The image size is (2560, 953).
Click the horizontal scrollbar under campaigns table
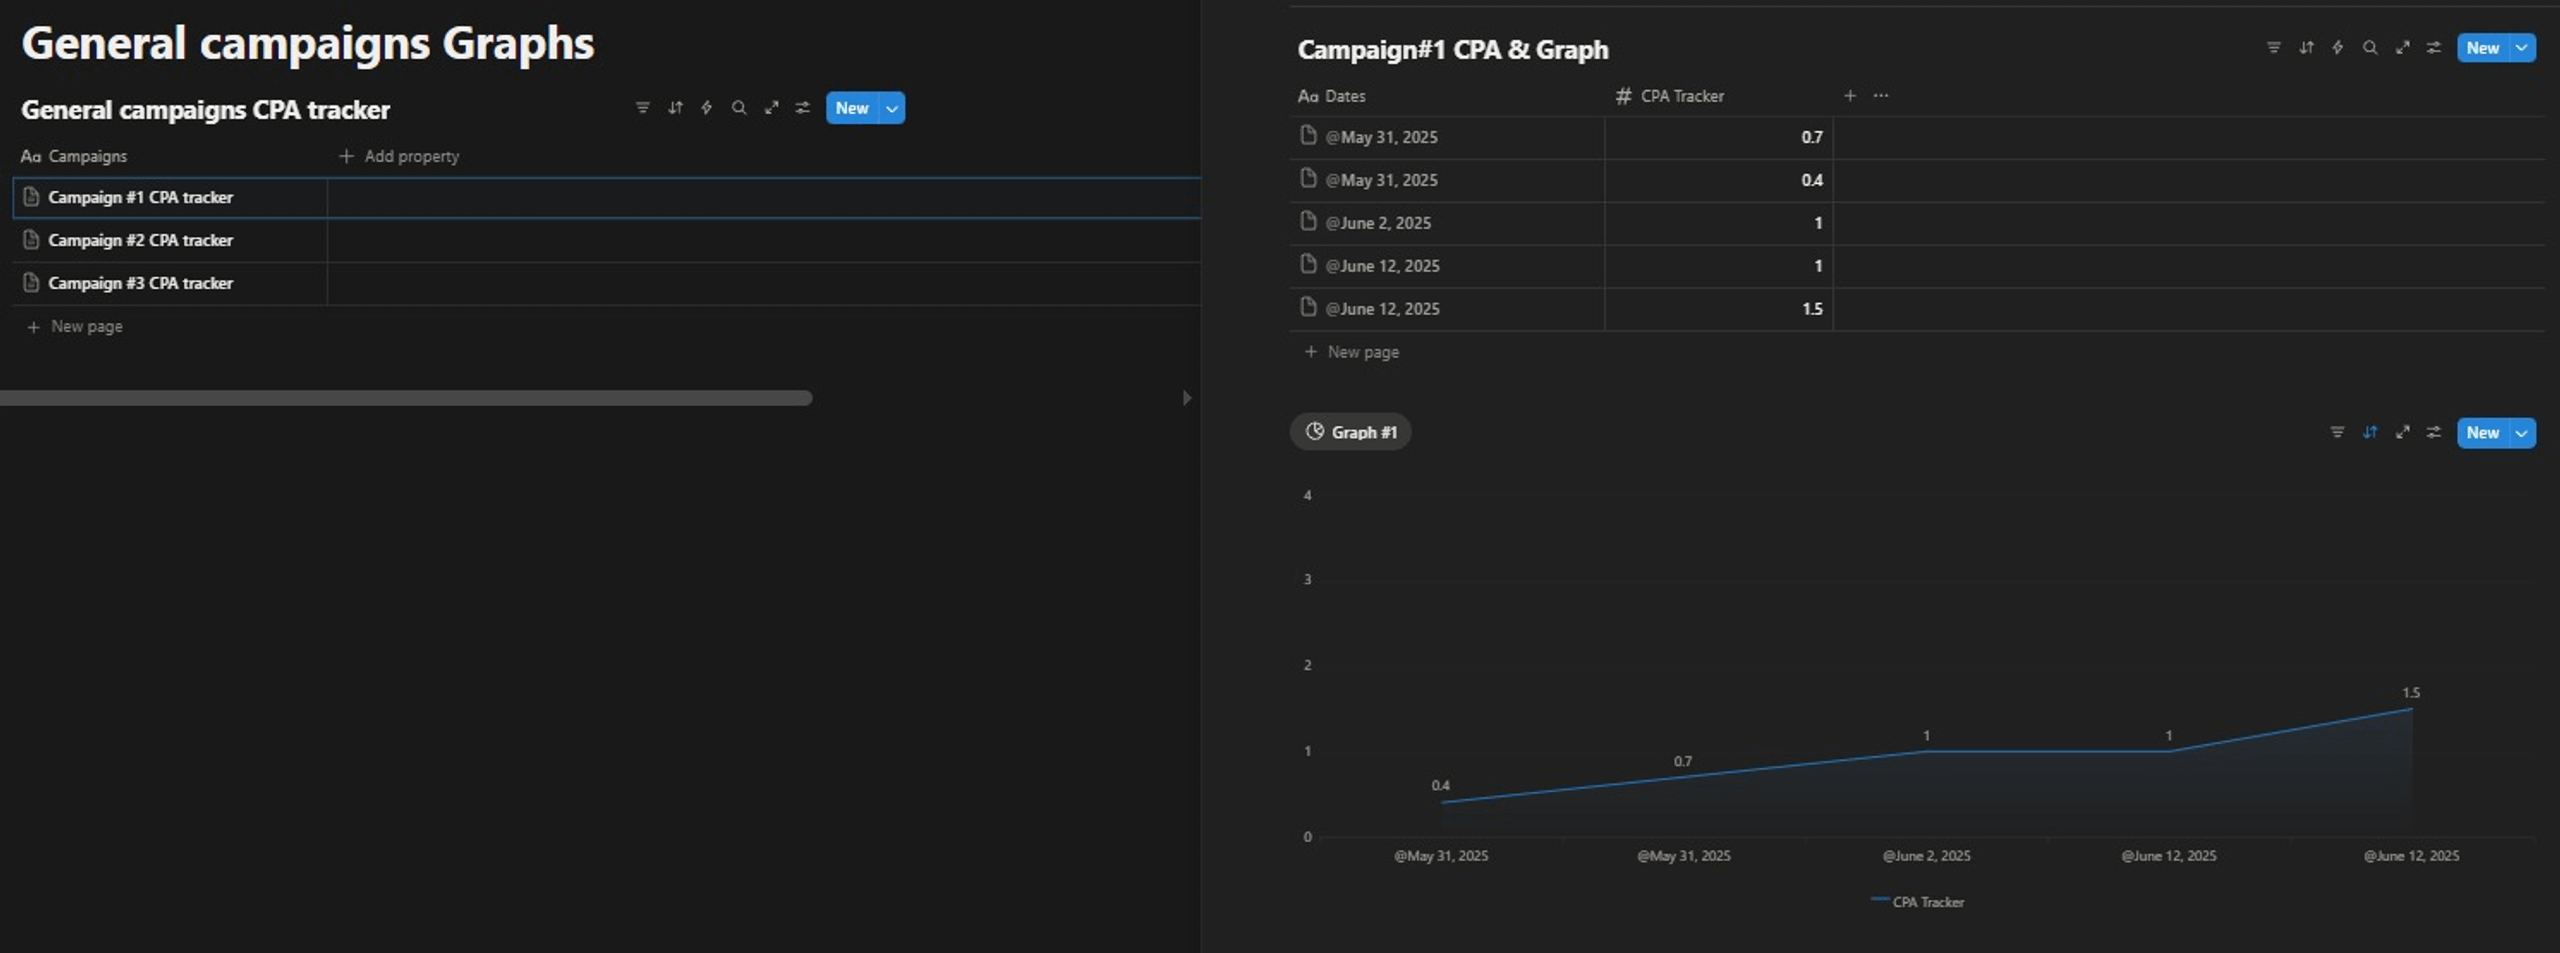pos(406,398)
